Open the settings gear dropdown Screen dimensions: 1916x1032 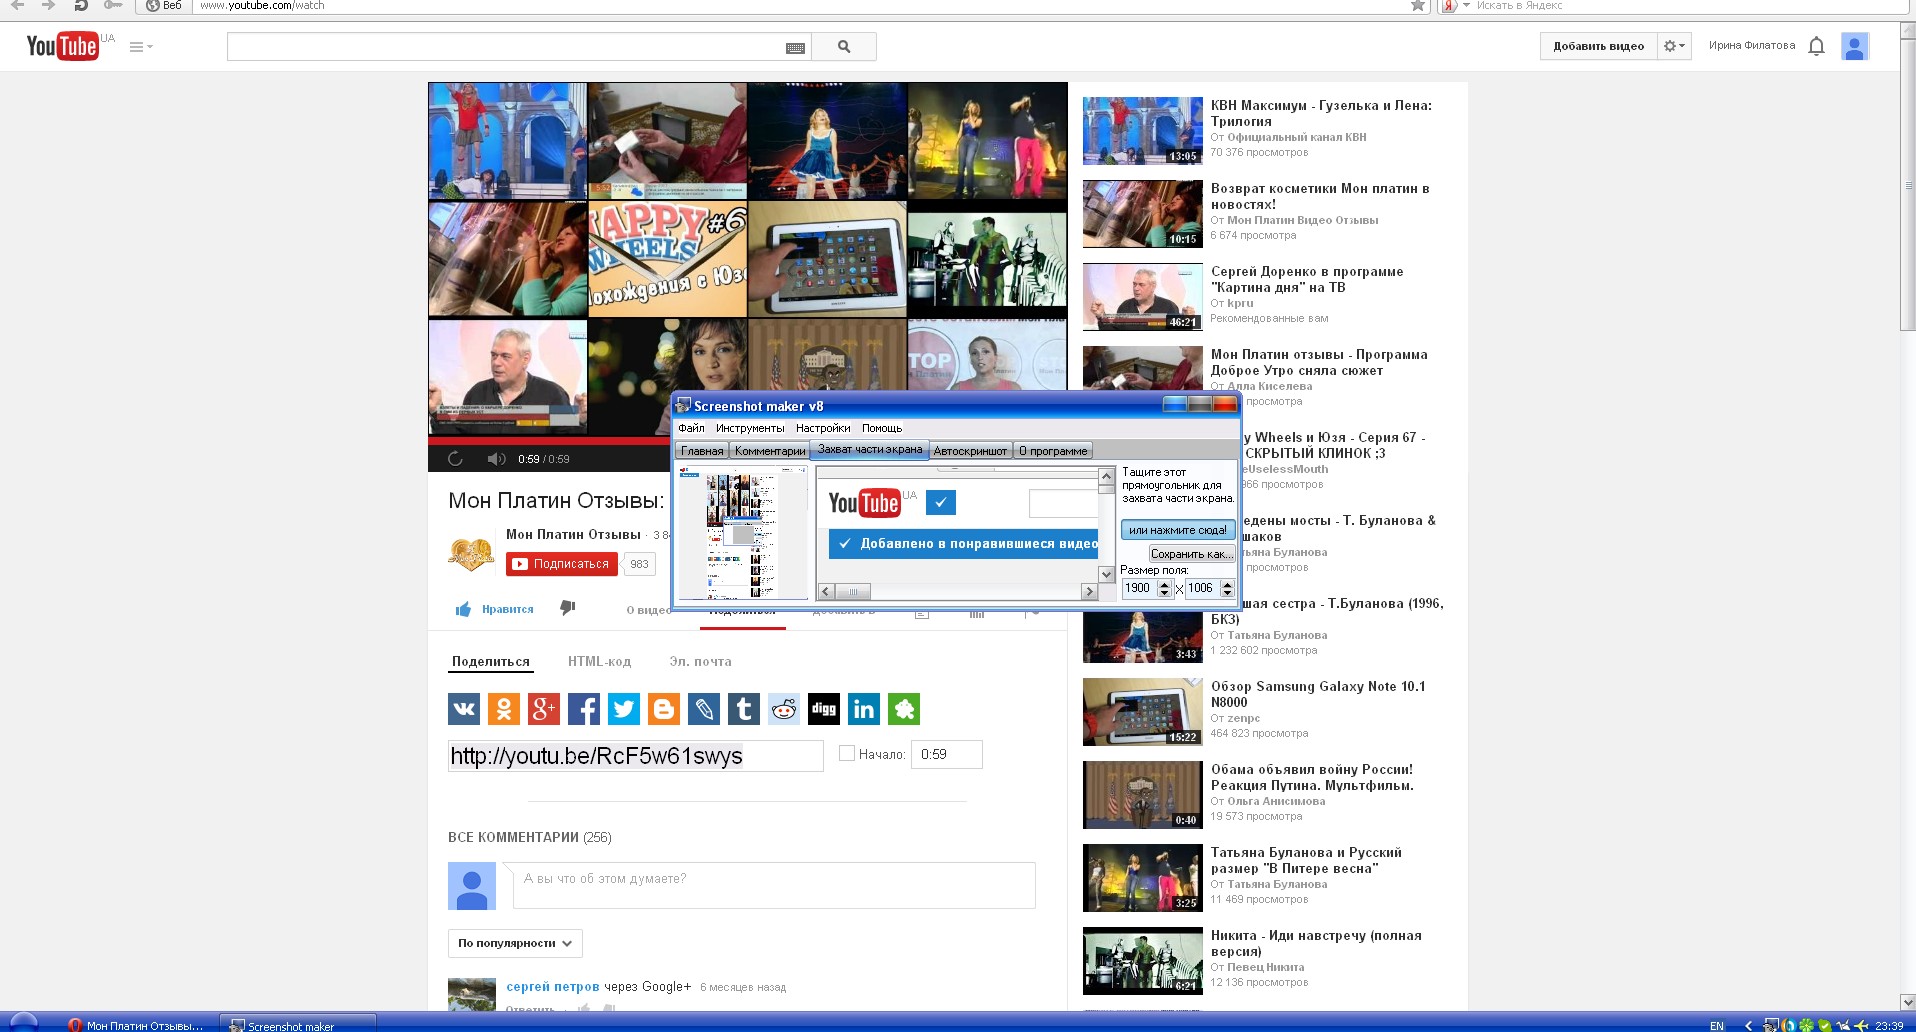1674,46
